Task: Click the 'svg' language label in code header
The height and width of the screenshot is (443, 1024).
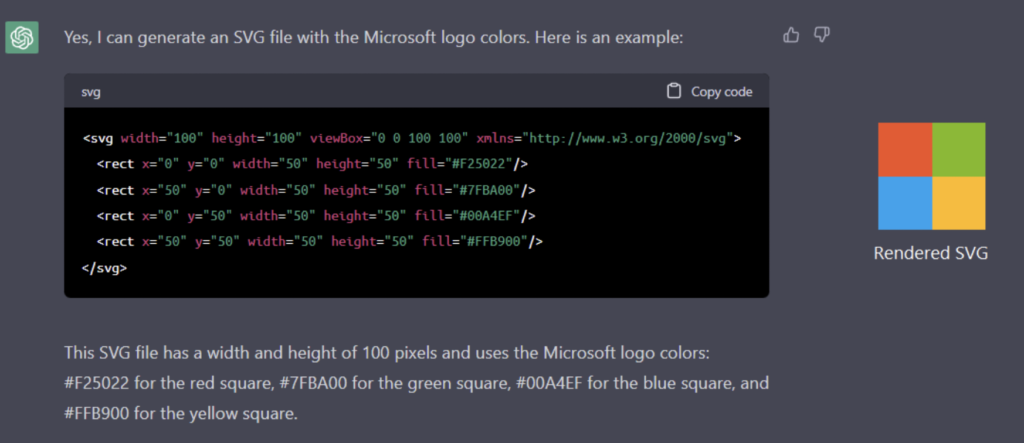Action: [91, 92]
